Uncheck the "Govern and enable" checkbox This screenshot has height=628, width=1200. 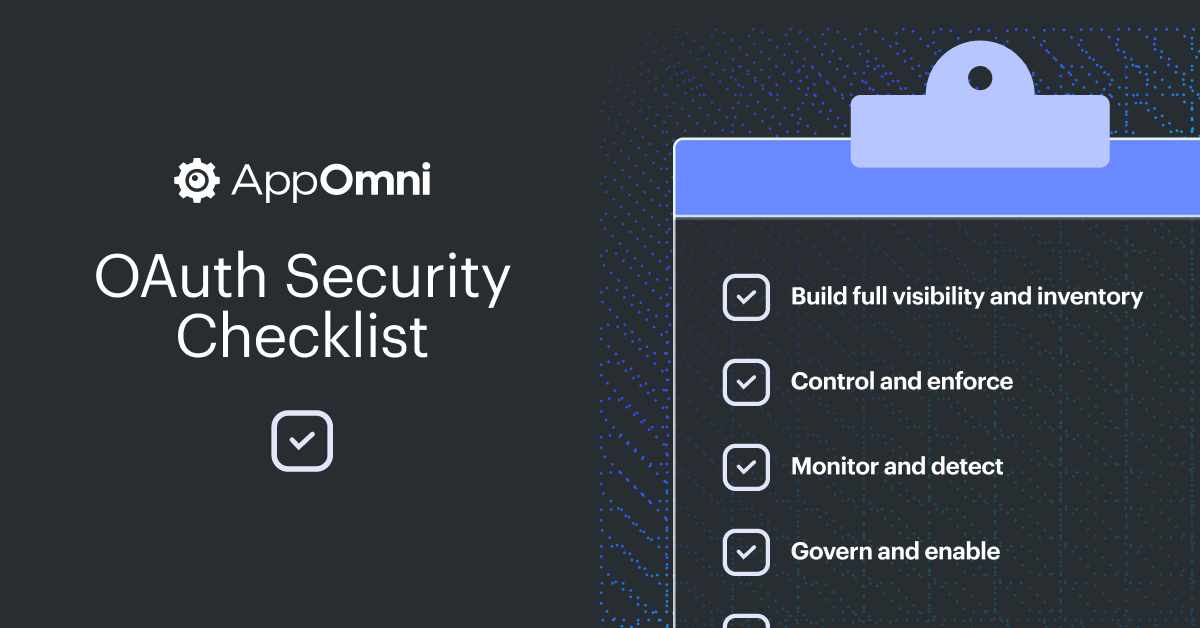point(746,551)
